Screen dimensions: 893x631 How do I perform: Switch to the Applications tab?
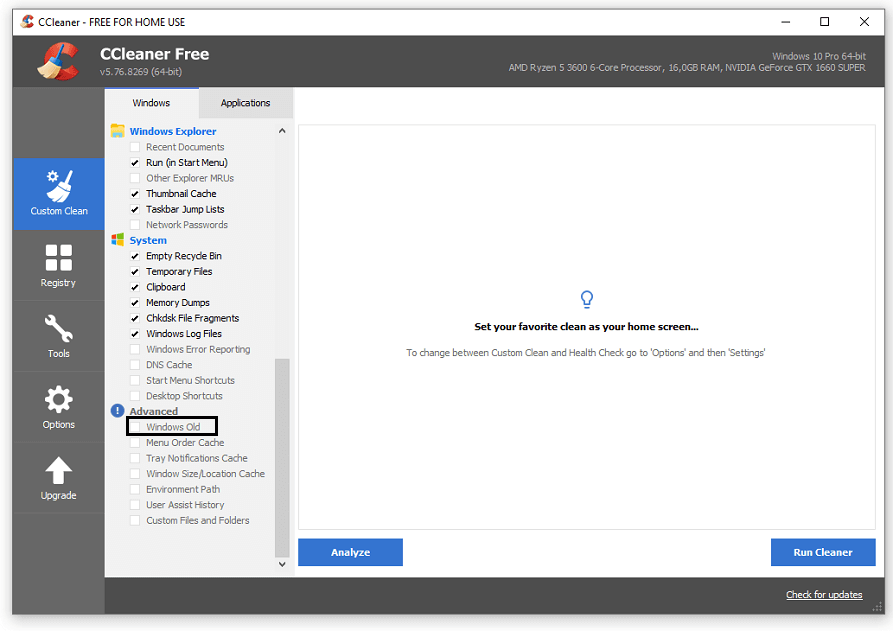pos(245,103)
